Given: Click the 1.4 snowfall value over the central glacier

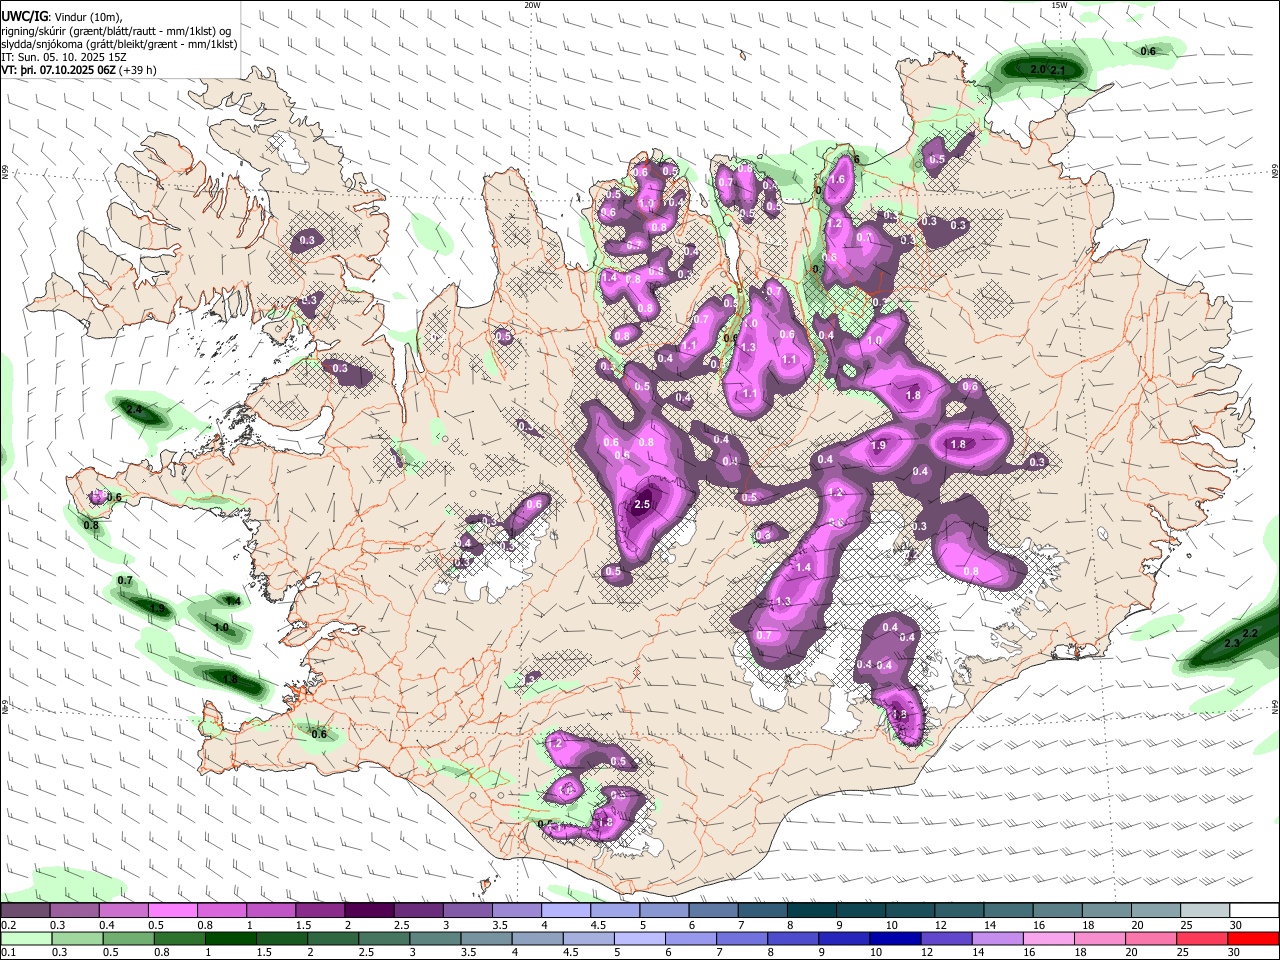Looking at the screenshot, I should [x=803, y=567].
